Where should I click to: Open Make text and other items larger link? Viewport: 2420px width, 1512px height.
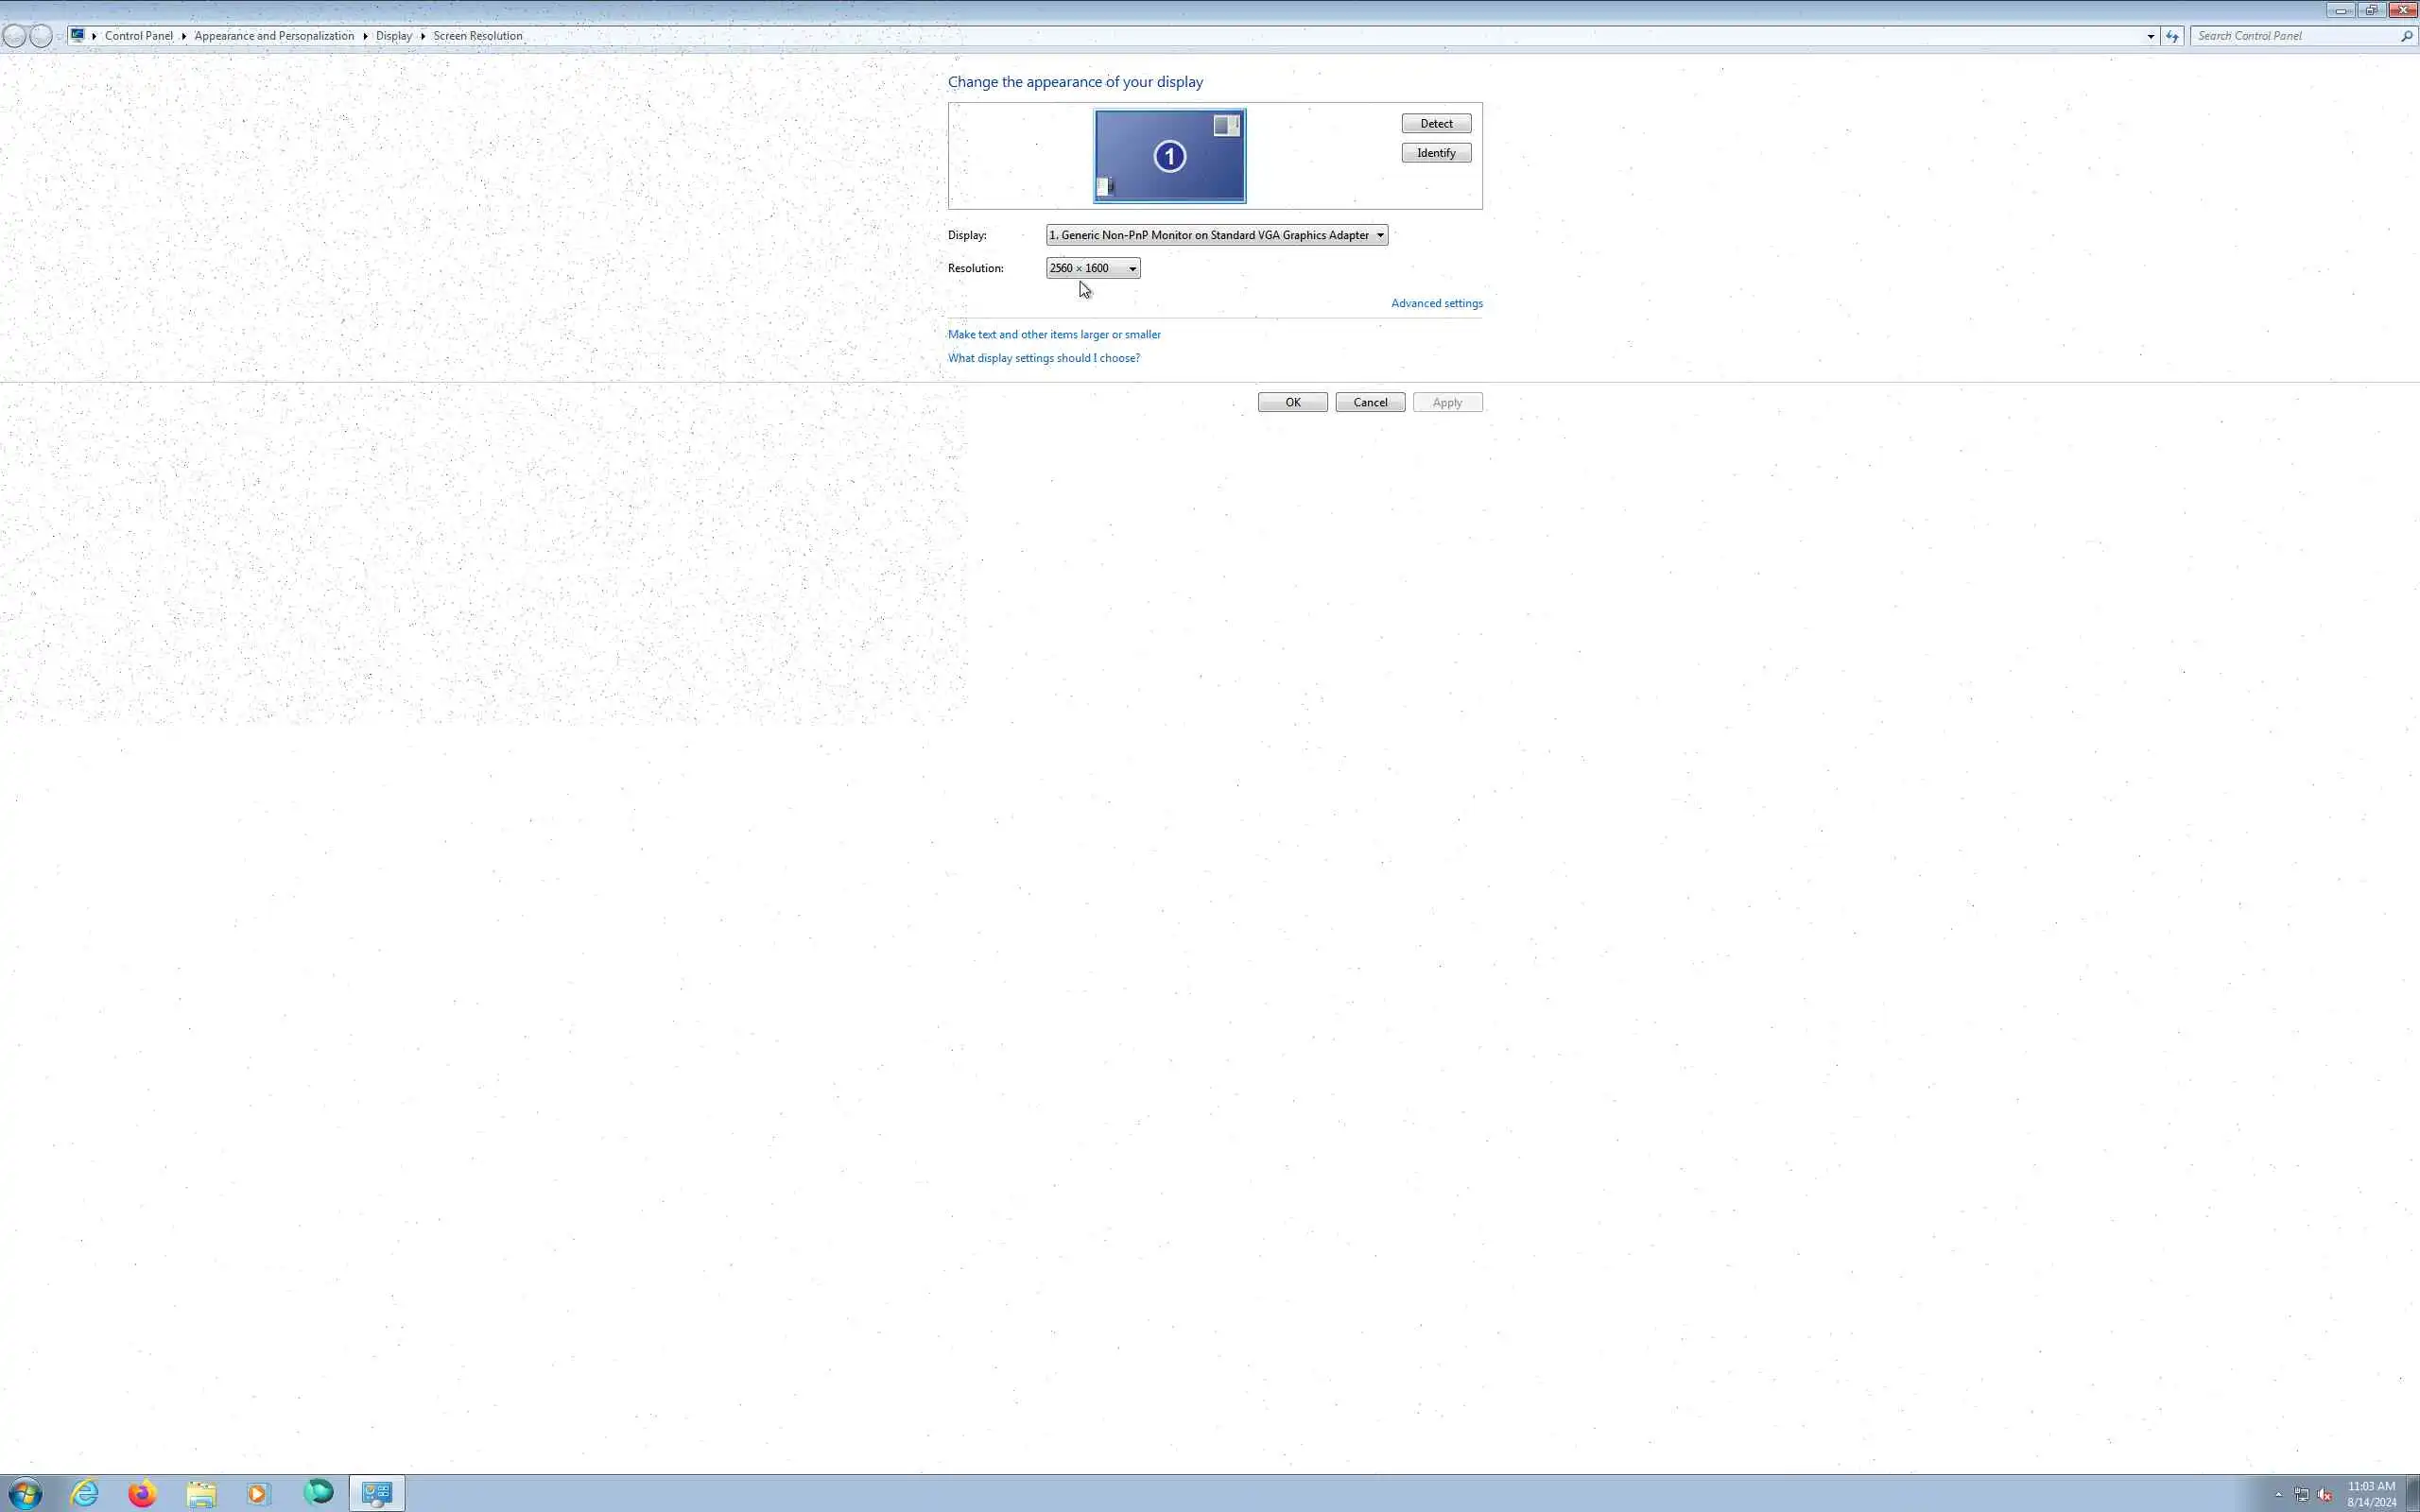pos(1054,334)
